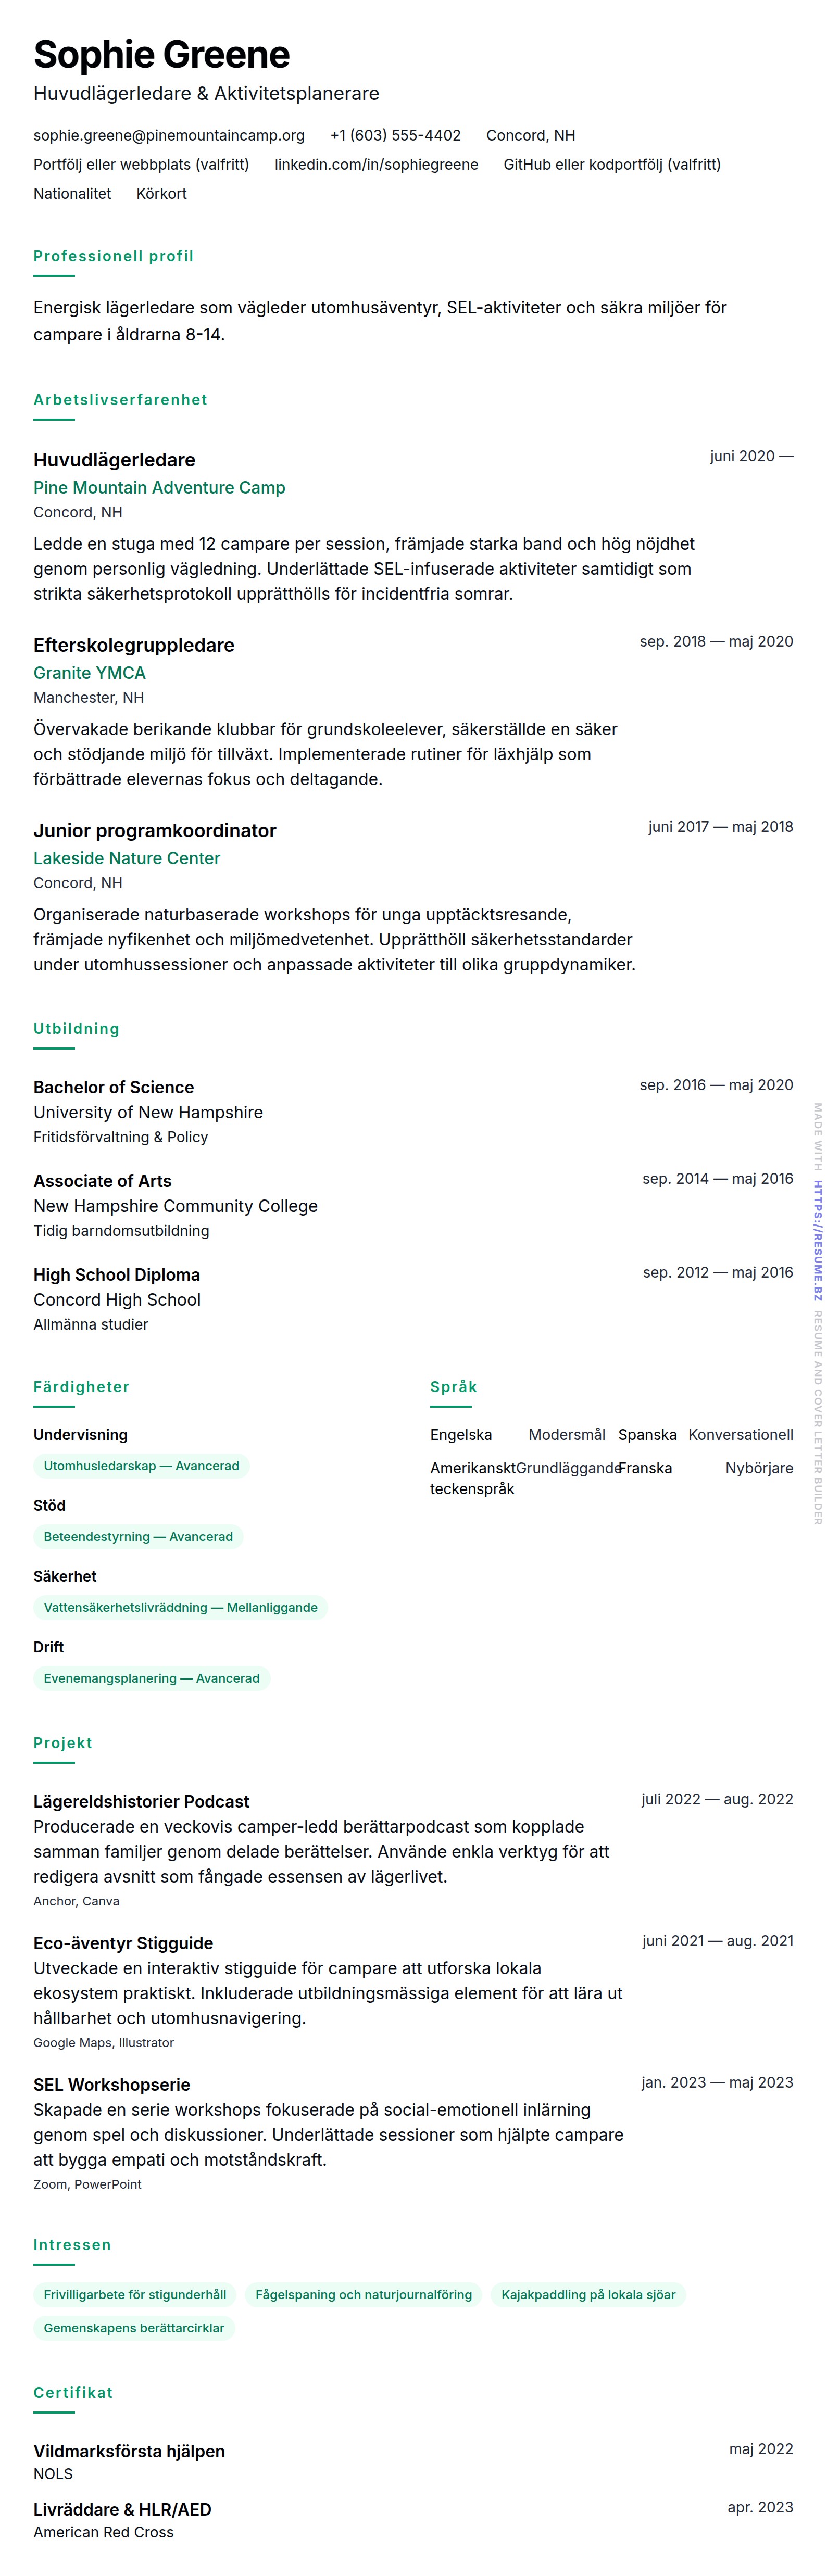Click the resume.bz watermark link
The width and height of the screenshot is (827, 2576).
817,1240
